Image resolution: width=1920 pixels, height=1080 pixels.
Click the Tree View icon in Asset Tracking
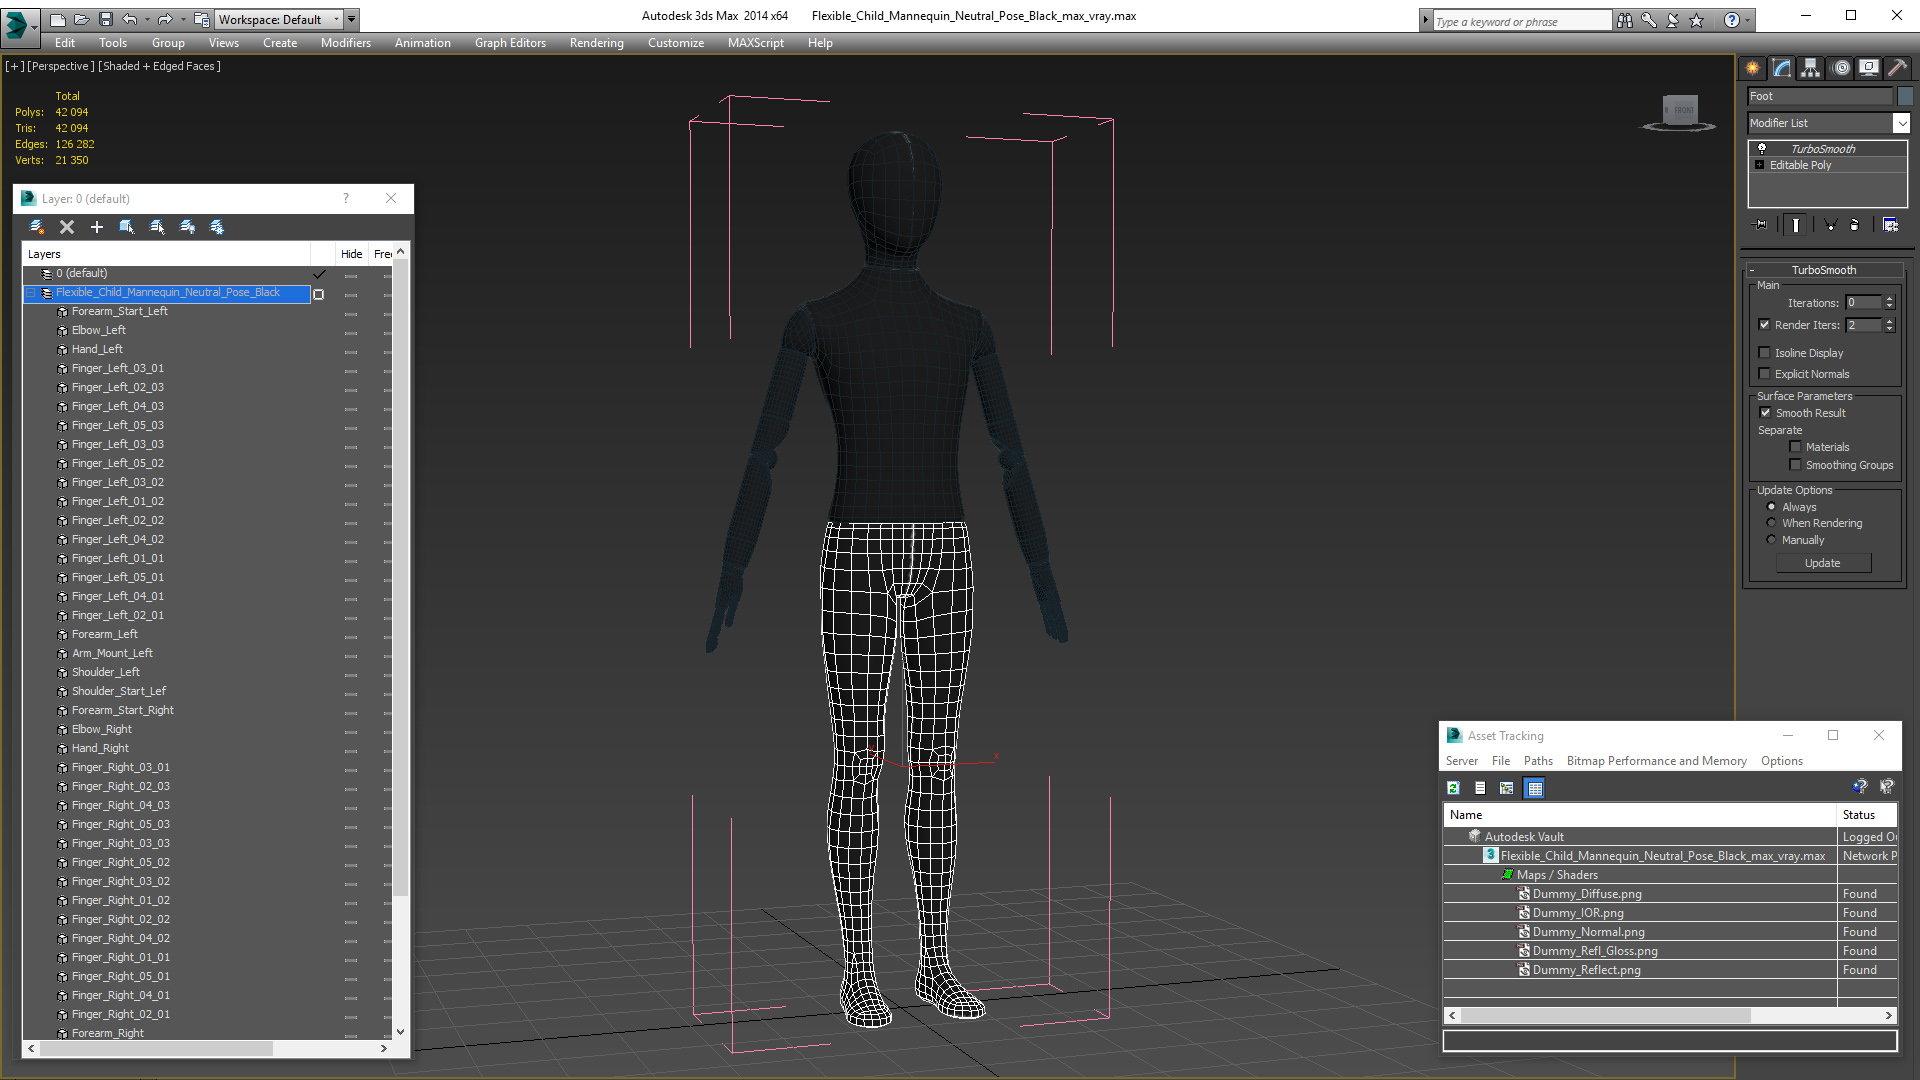1507,788
